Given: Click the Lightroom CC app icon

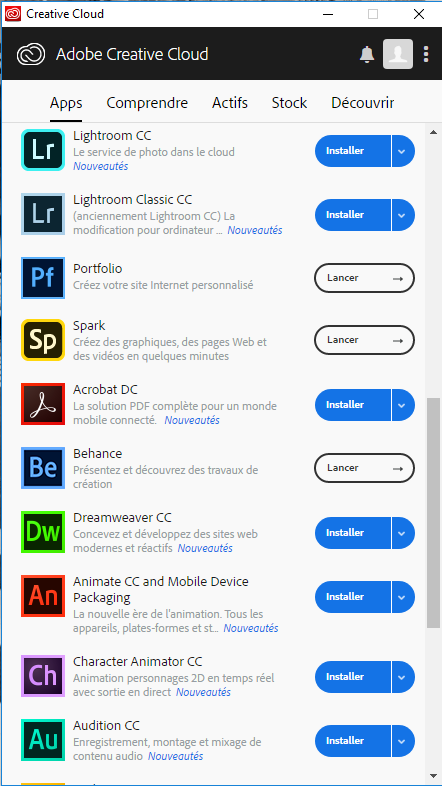Looking at the screenshot, I should pos(43,150).
